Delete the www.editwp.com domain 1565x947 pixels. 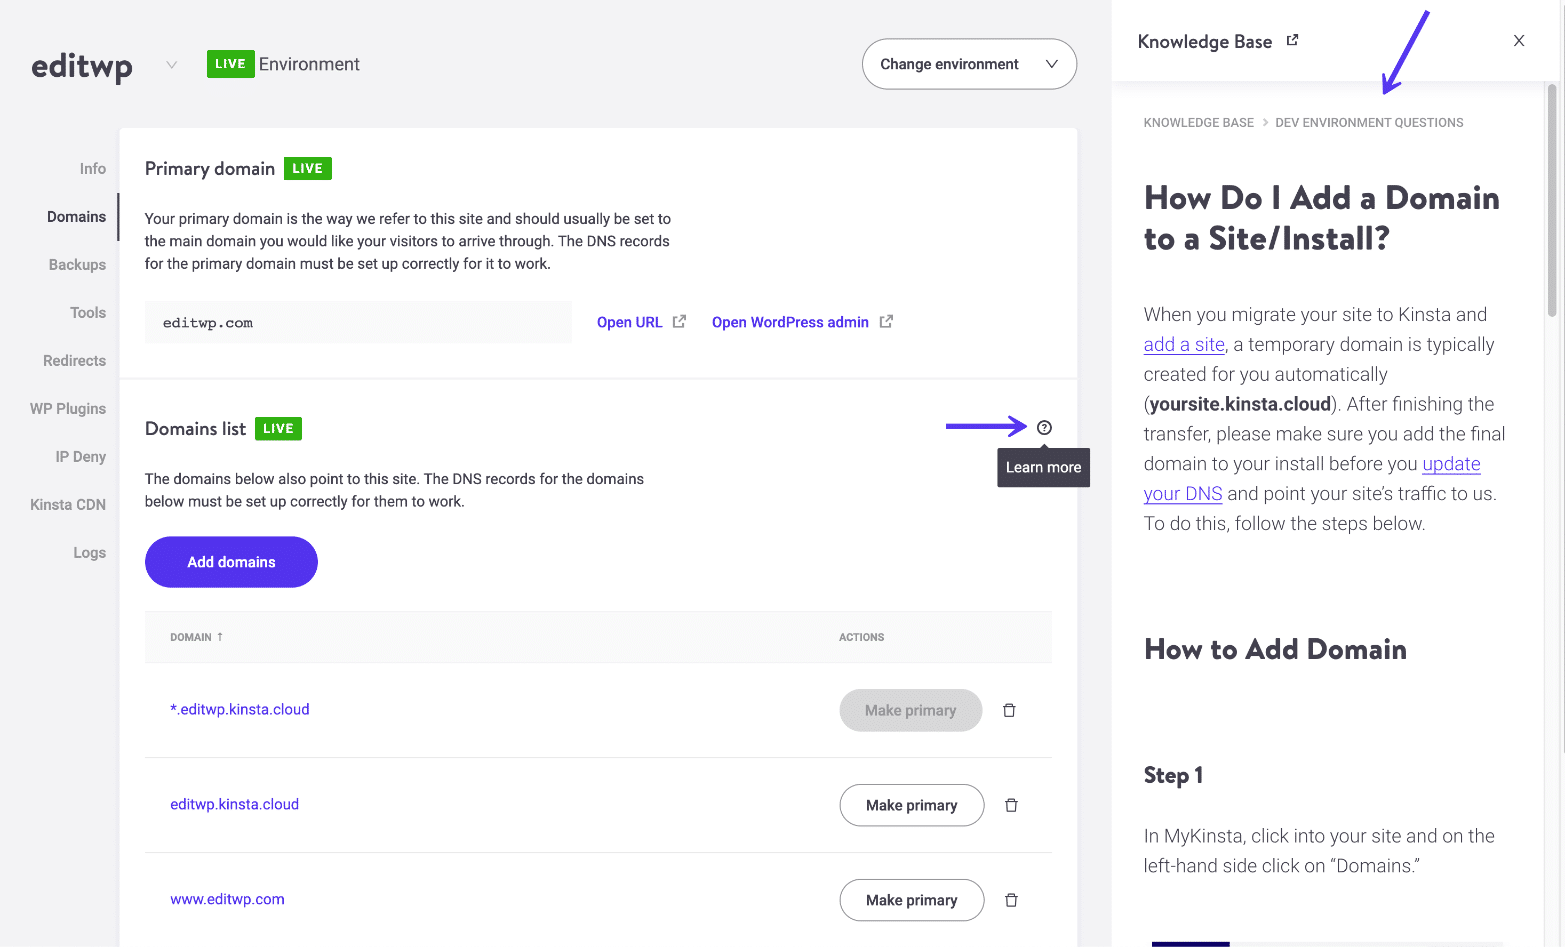coord(1010,900)
